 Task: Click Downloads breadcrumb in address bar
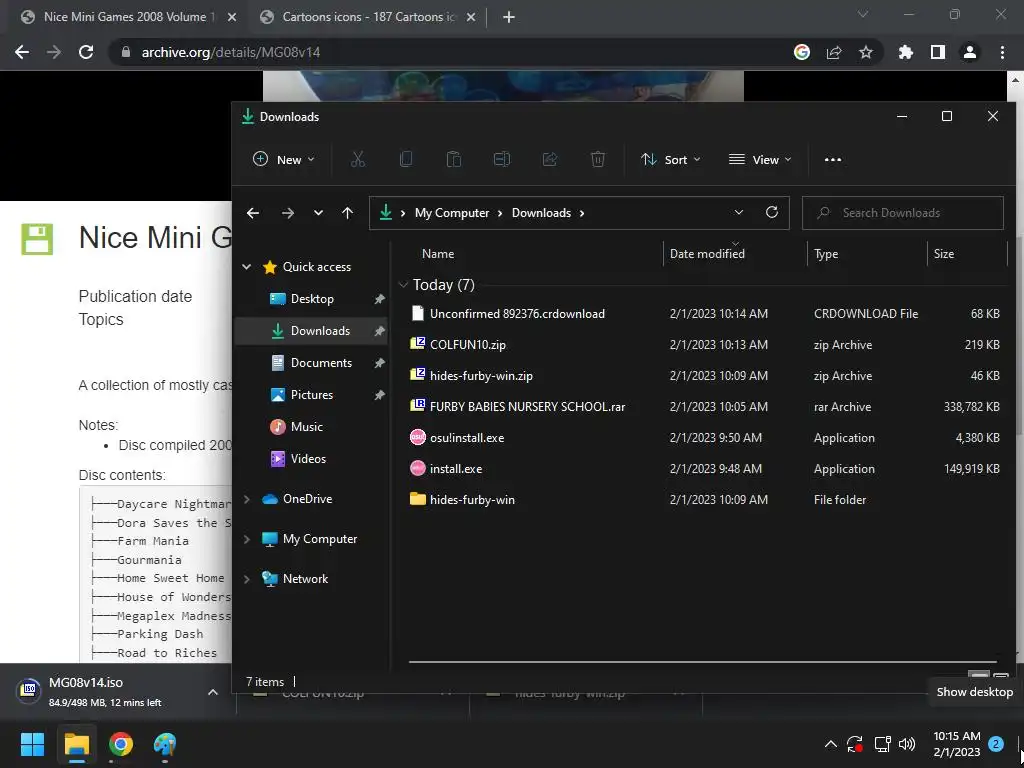pos(541,213)
